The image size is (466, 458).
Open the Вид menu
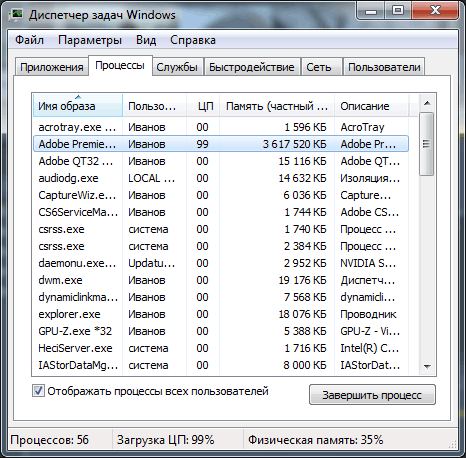click(146, 40)
